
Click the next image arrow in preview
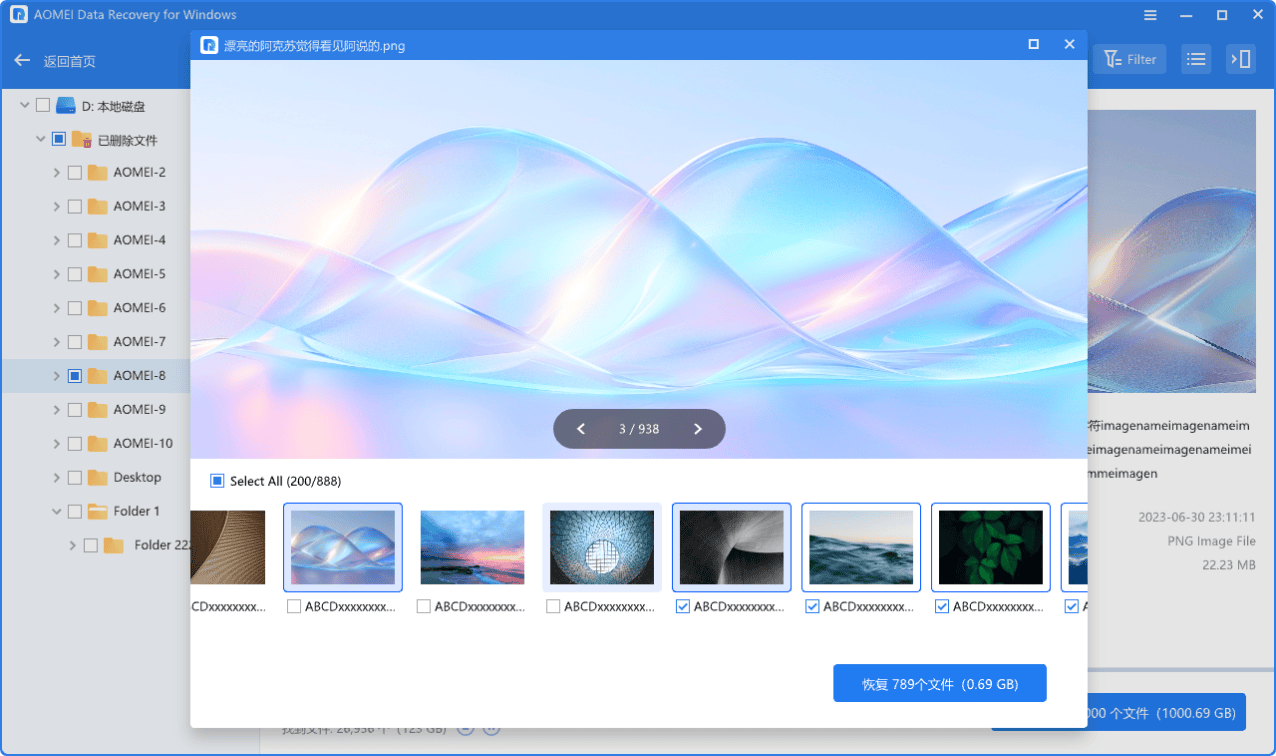pyautogui.click(x=698, y=429)
